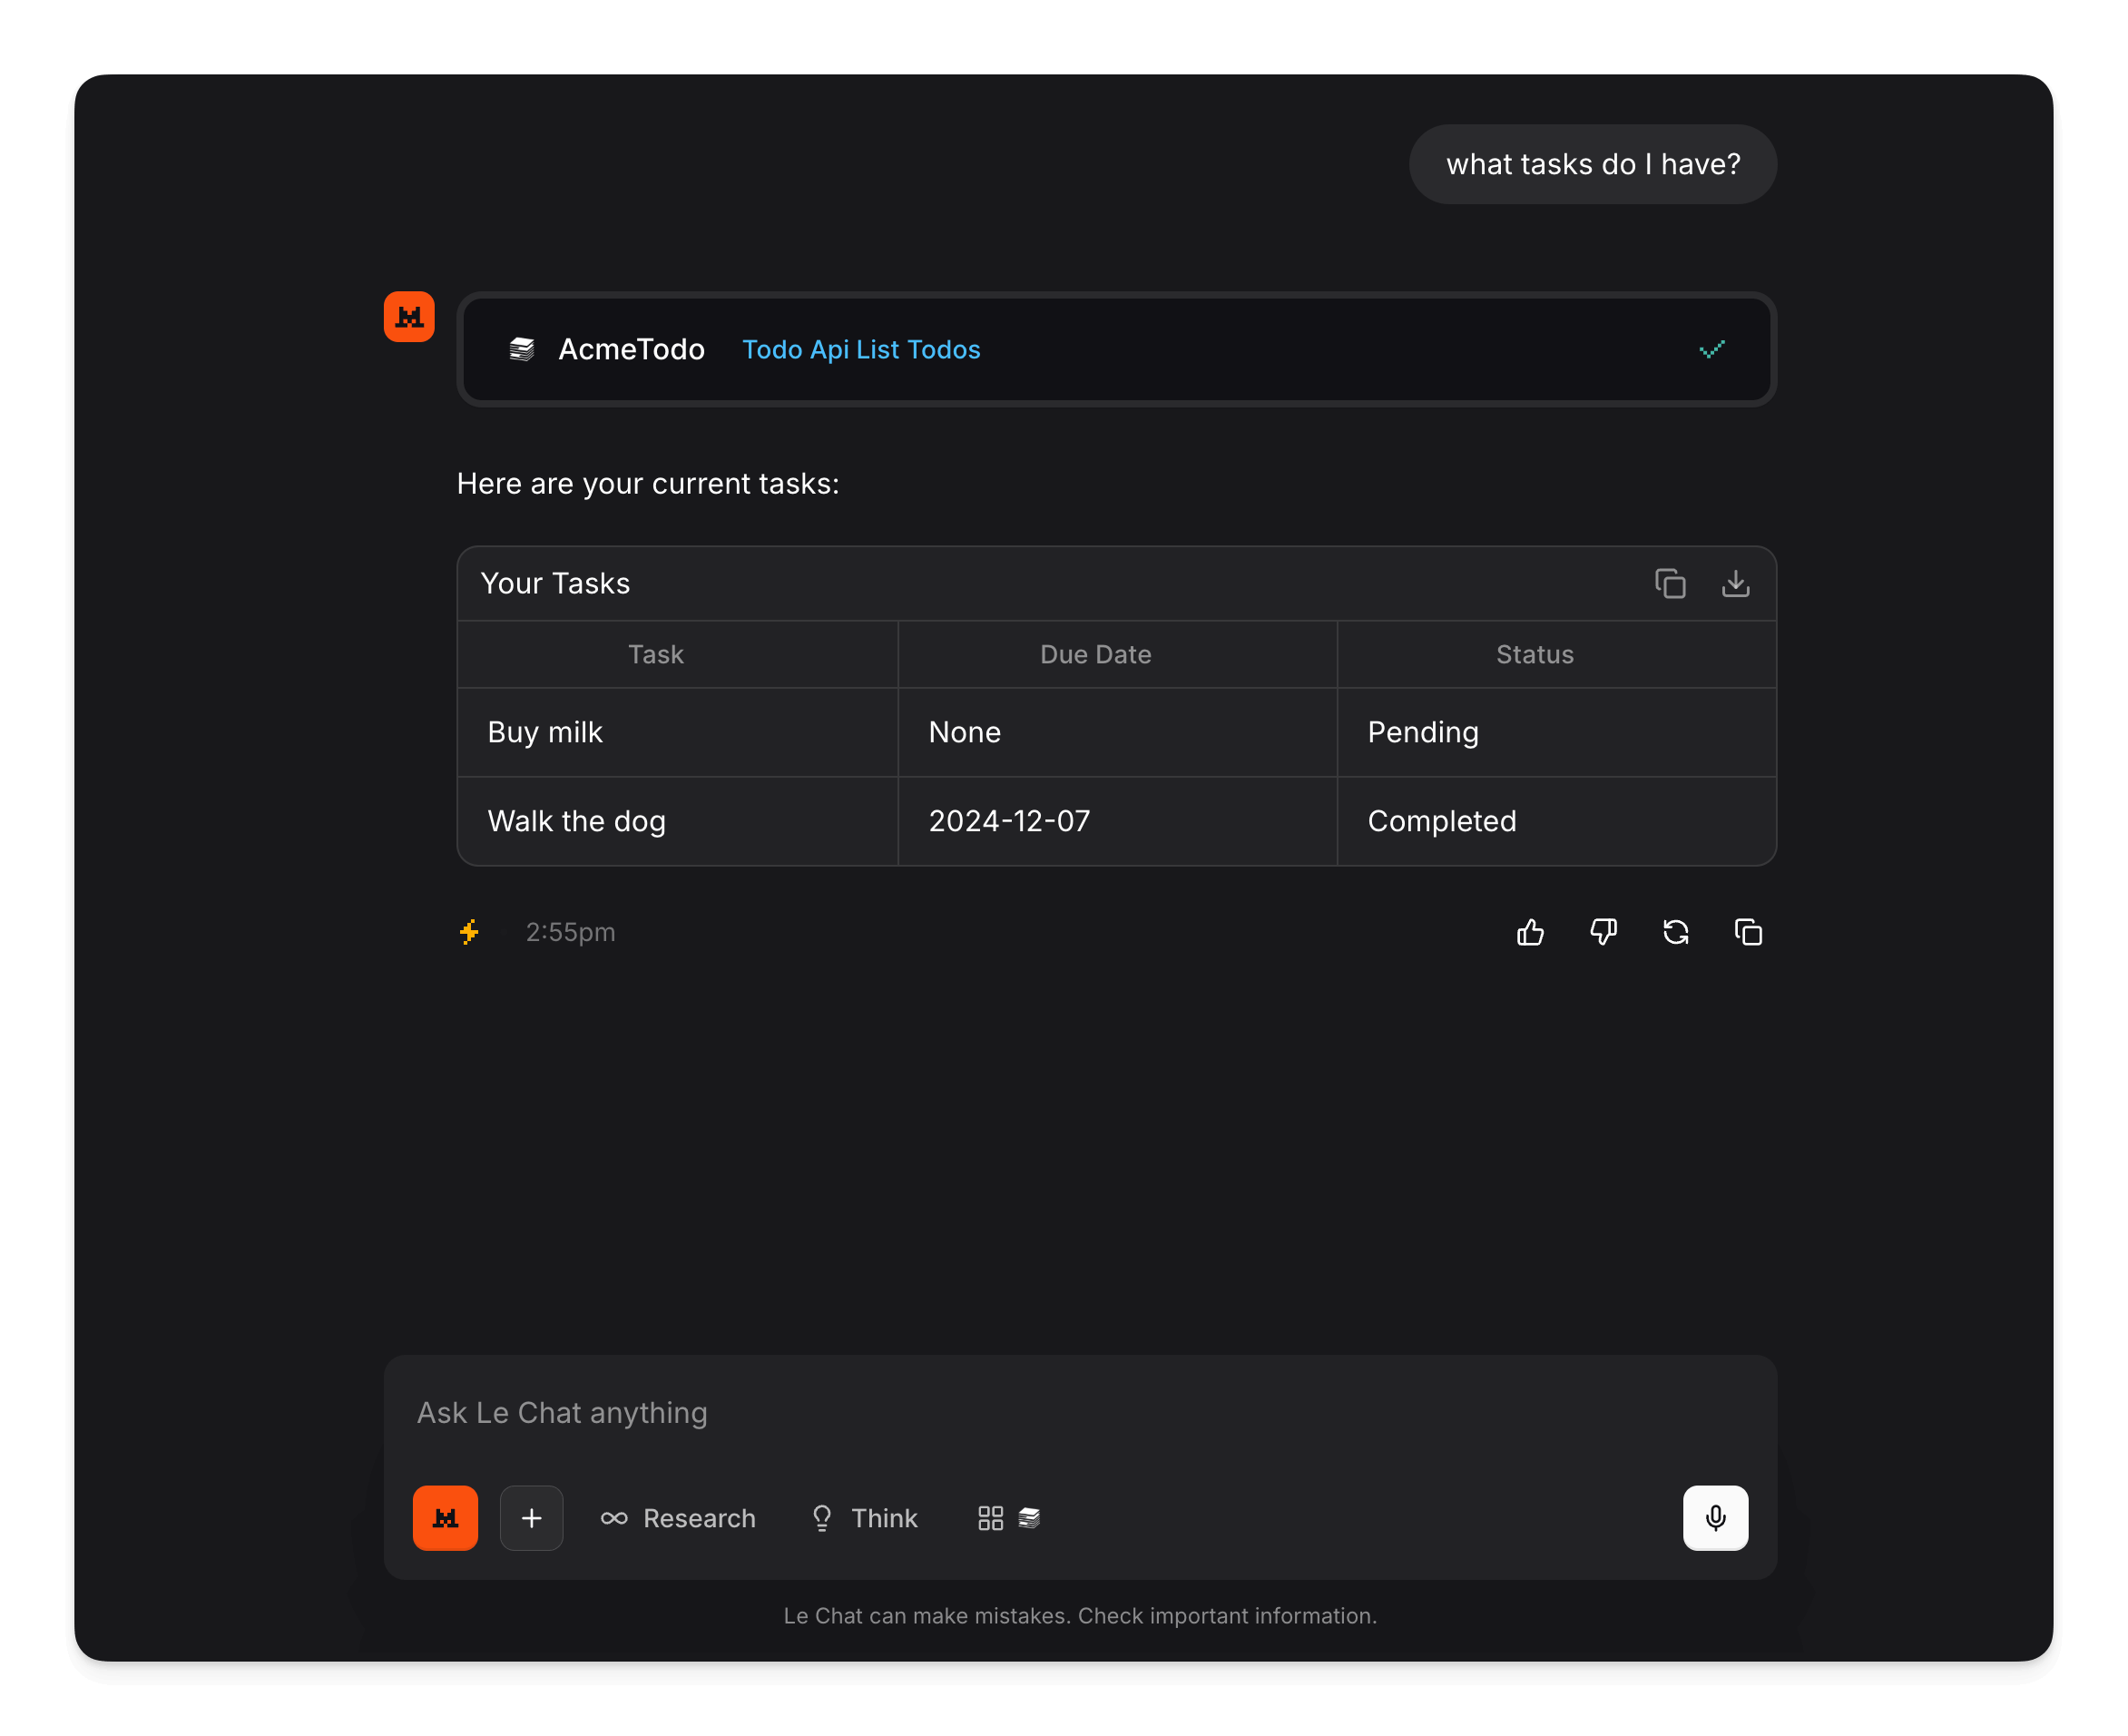2128x1736 pixels.
Task: Click 'Here are your current tasks:' text
Action: 648,483
